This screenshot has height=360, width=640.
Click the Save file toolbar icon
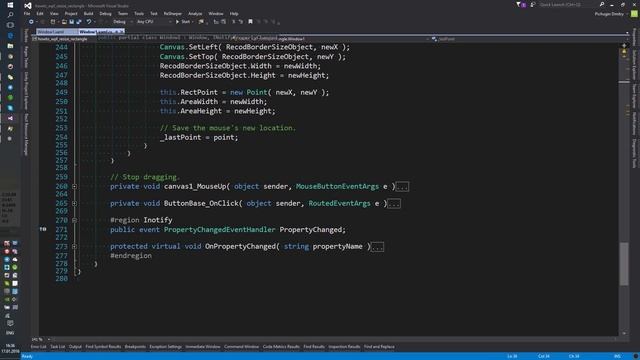[x=71, y=22]
